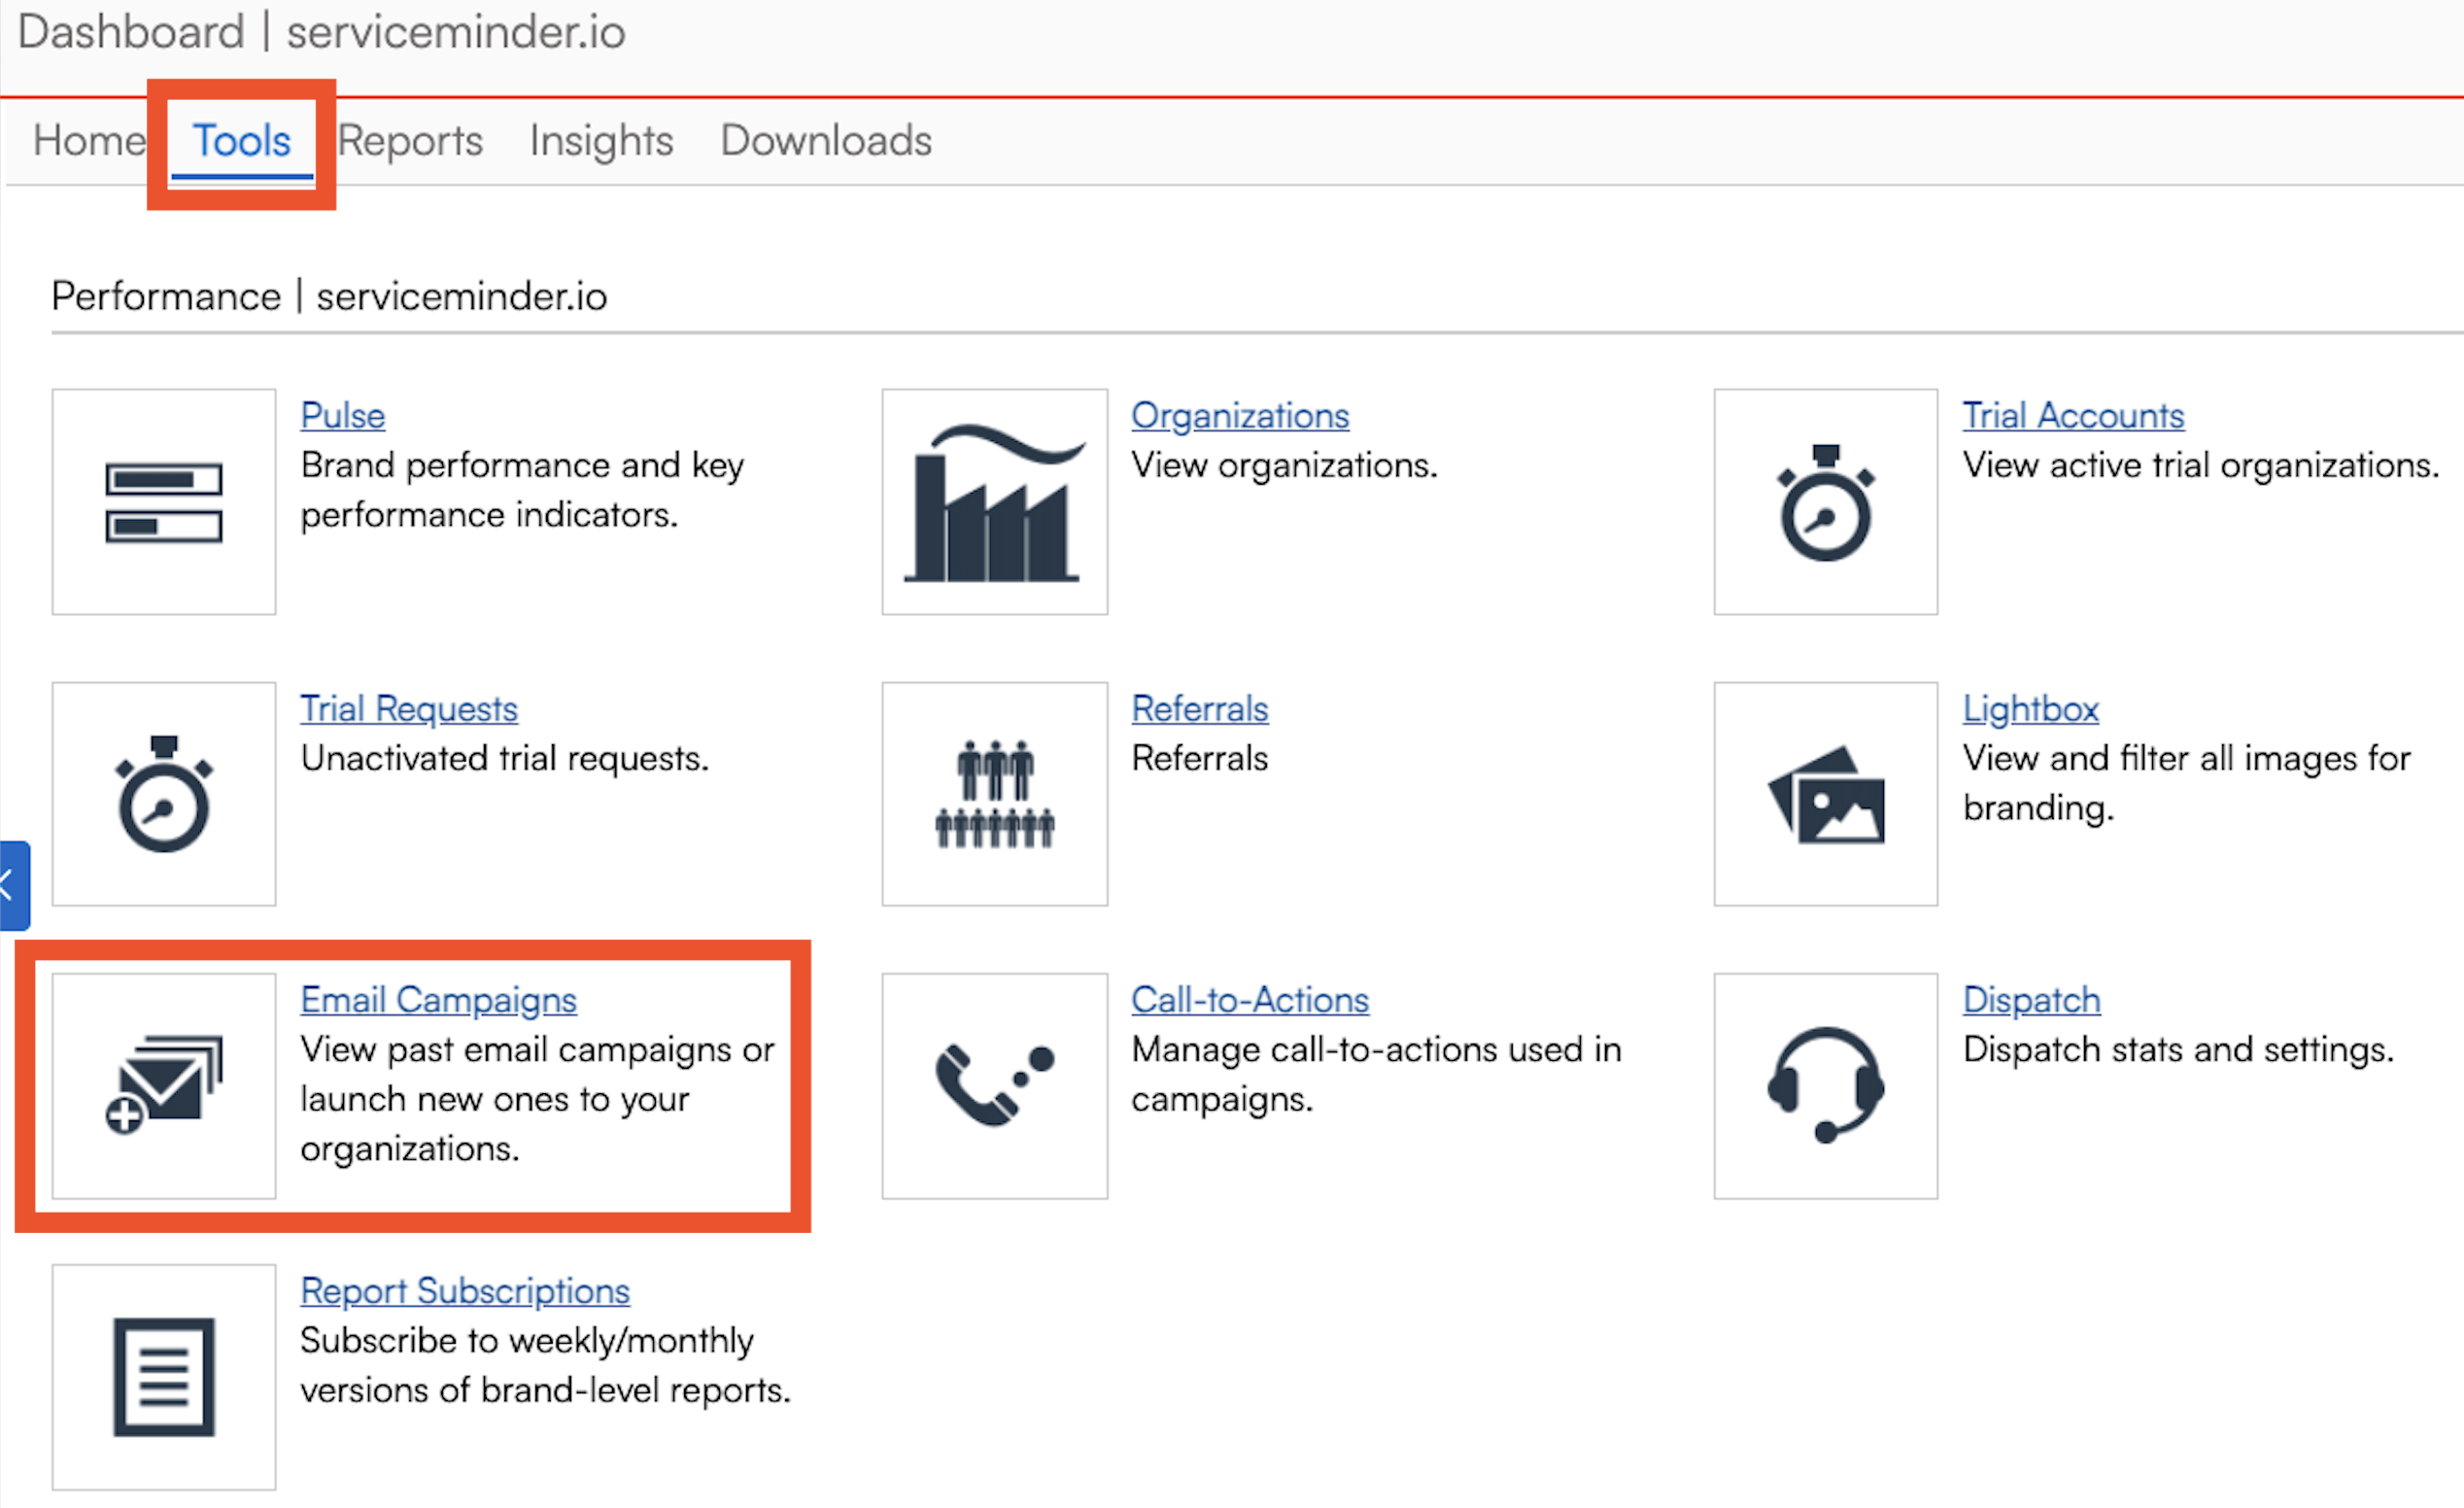
Task: Click the Dispatch headset icon
Action: click(1825, 1086)
